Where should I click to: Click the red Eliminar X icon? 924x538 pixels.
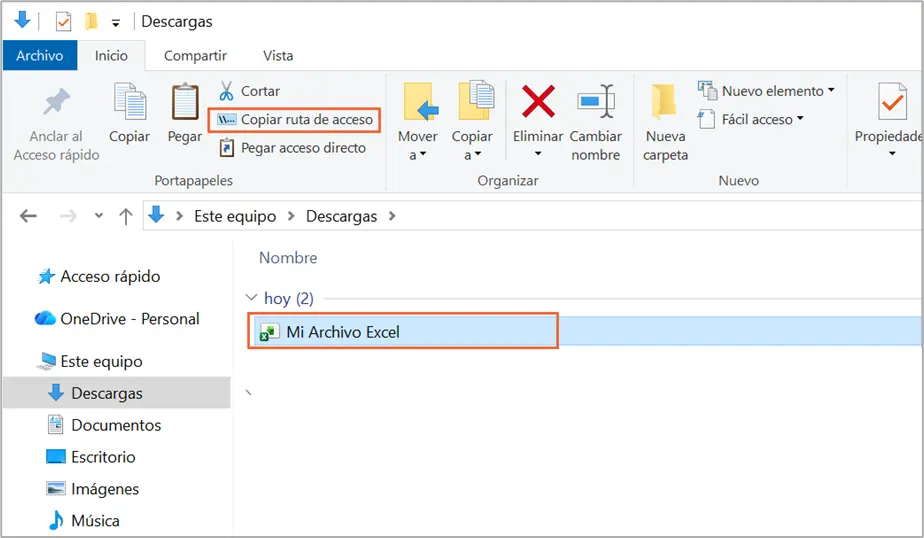click(538, 101)
